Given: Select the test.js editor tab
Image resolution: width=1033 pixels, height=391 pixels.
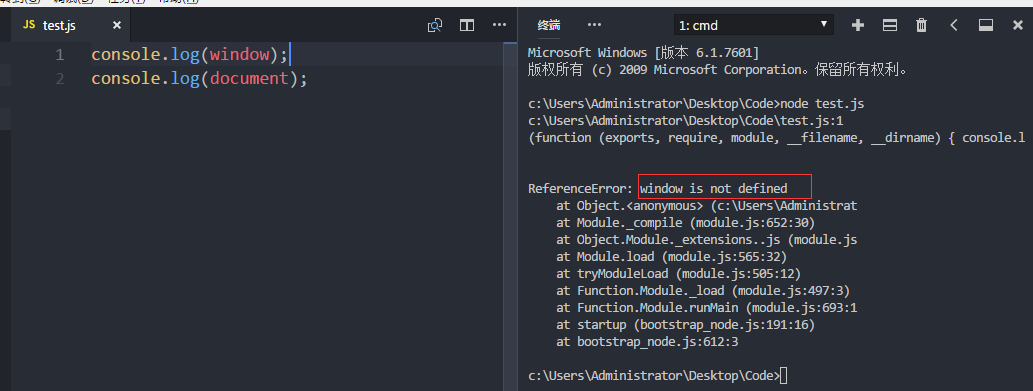Looking at the screenshot, I should (x=70, y=25).
